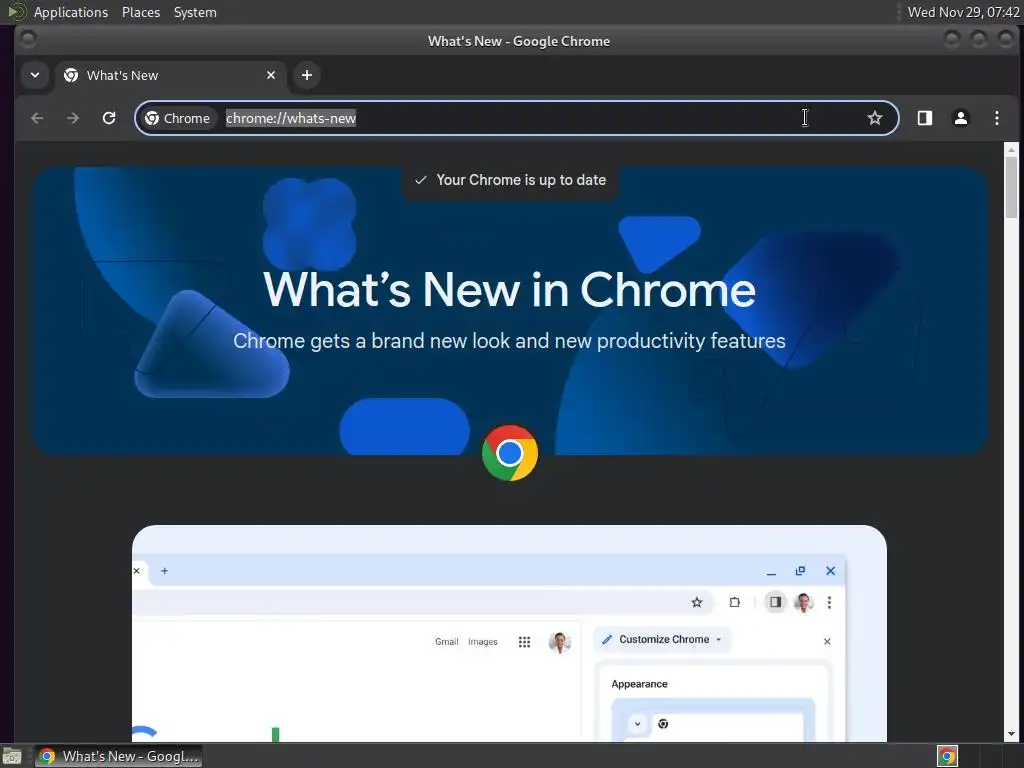
Task: Close the What's New tab
Action: tap(271, 75)
